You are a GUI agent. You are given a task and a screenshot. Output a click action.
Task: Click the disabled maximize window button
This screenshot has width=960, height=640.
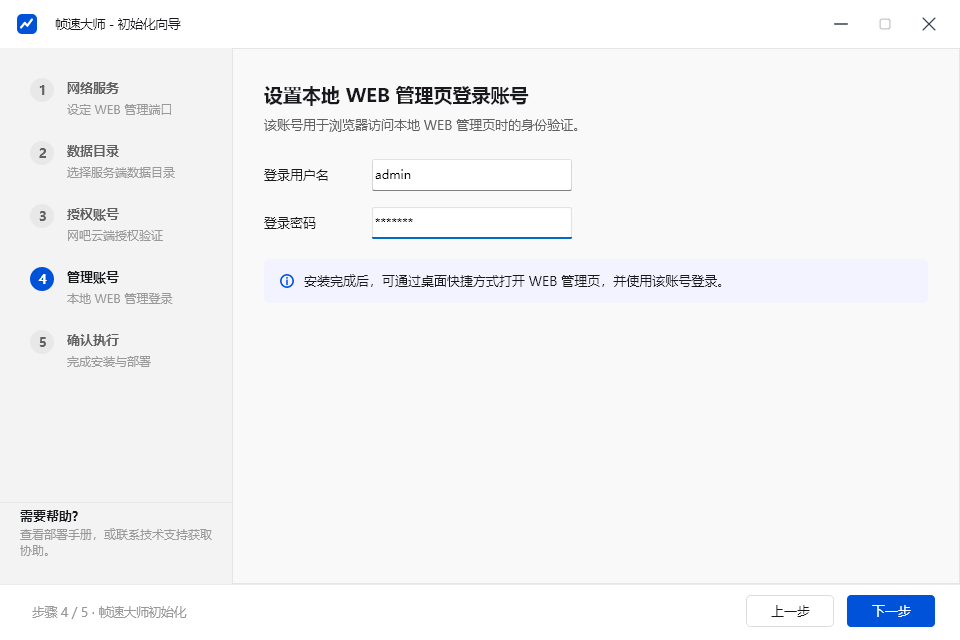point(885,24)
